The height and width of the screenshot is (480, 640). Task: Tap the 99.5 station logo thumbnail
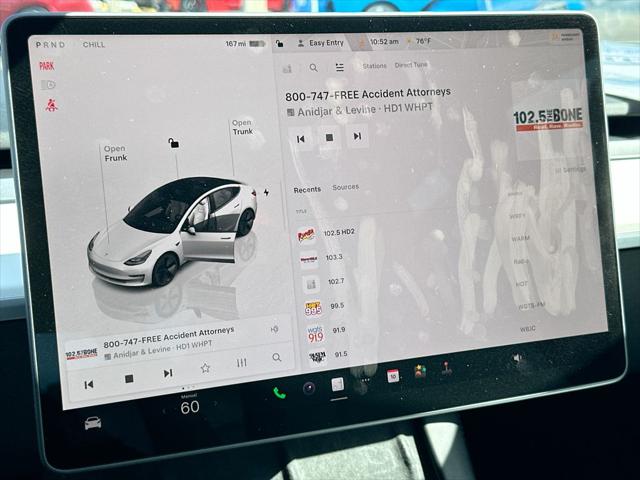(313, 308)
